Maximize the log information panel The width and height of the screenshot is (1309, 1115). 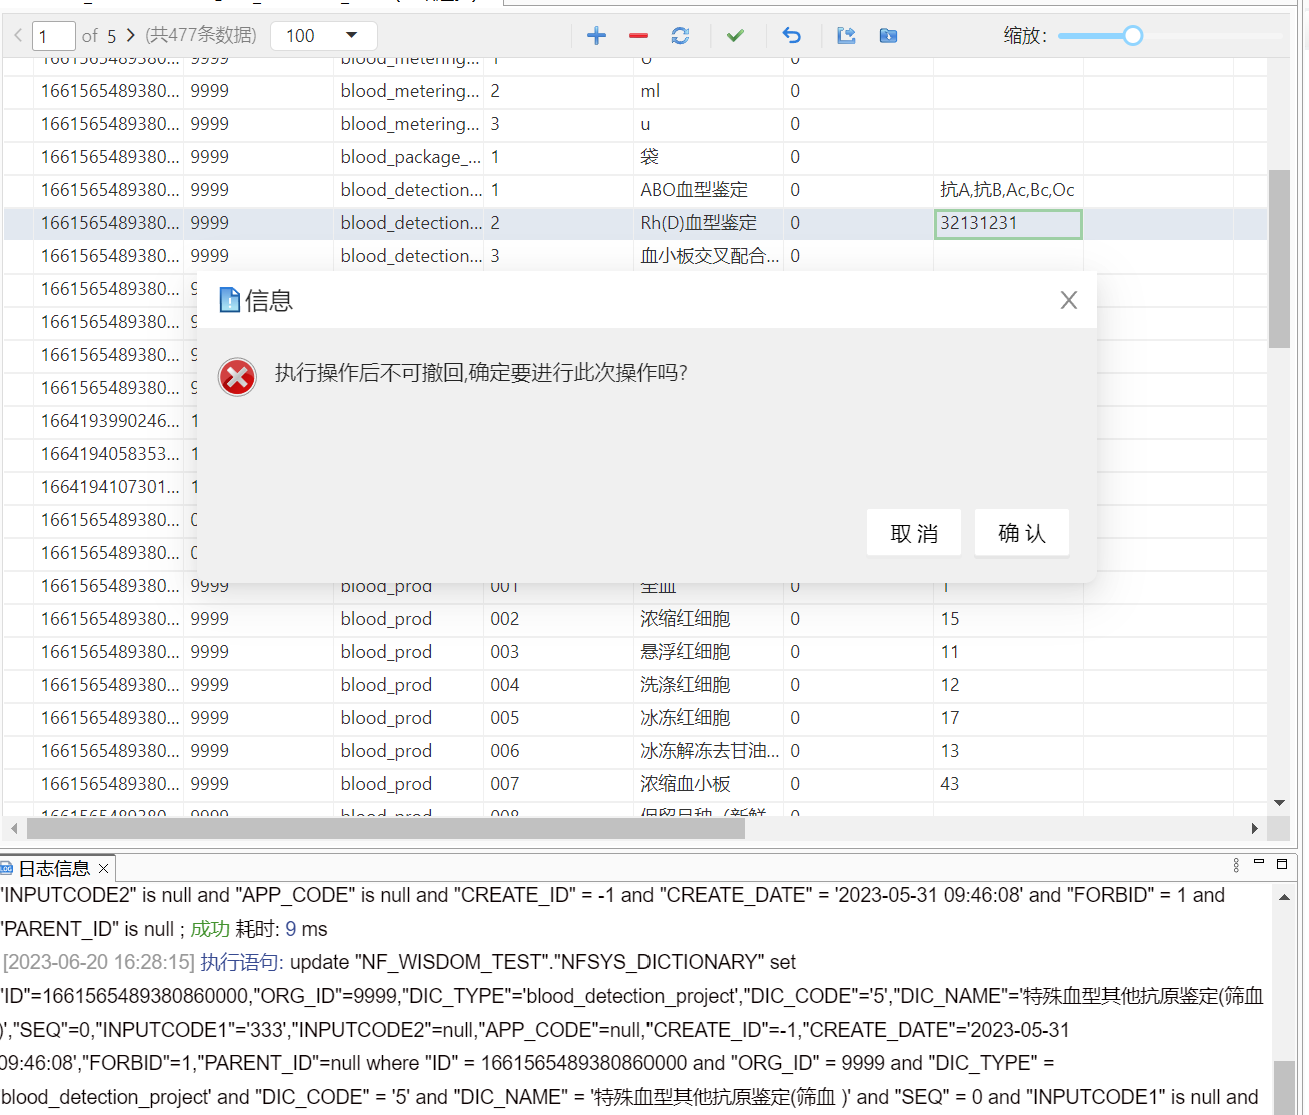1282,864
